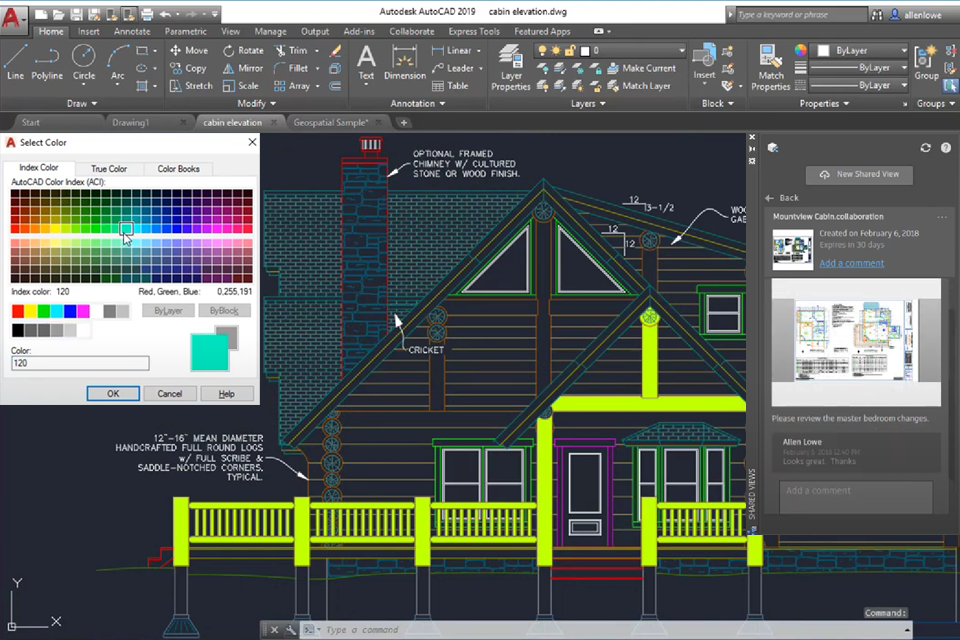
Task: Open Layer Properties manager
Action: coord(511,67)
